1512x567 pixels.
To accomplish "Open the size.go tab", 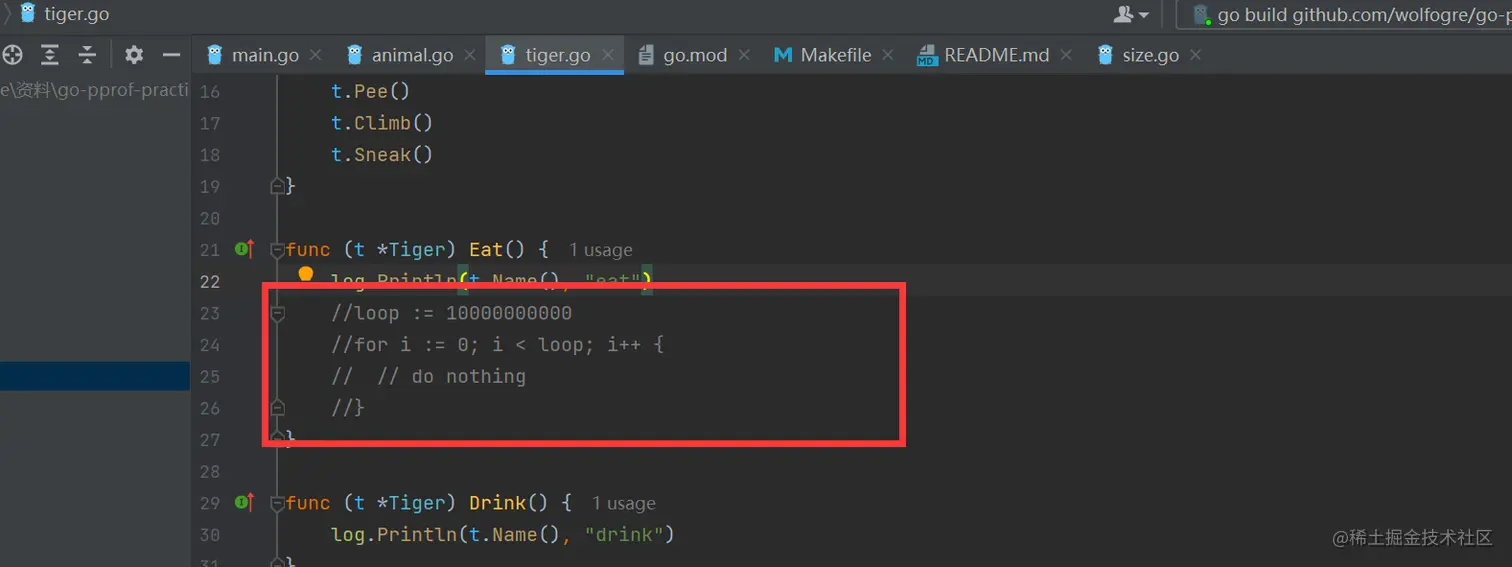I will 1150,55.
